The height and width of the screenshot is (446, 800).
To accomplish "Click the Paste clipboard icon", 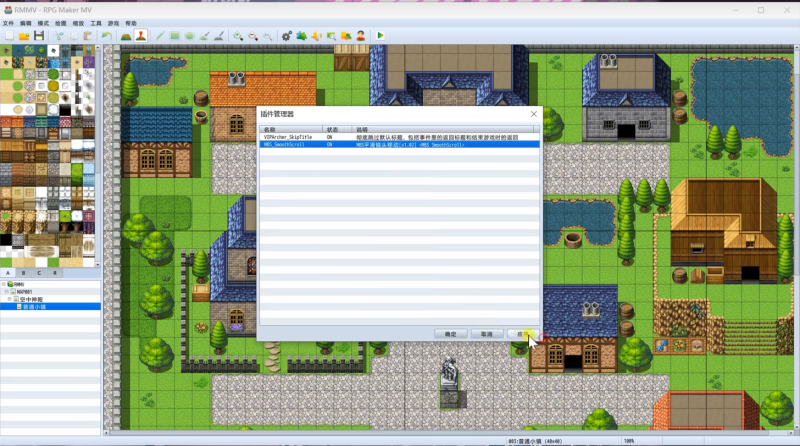I will click(x=88, y=36).
